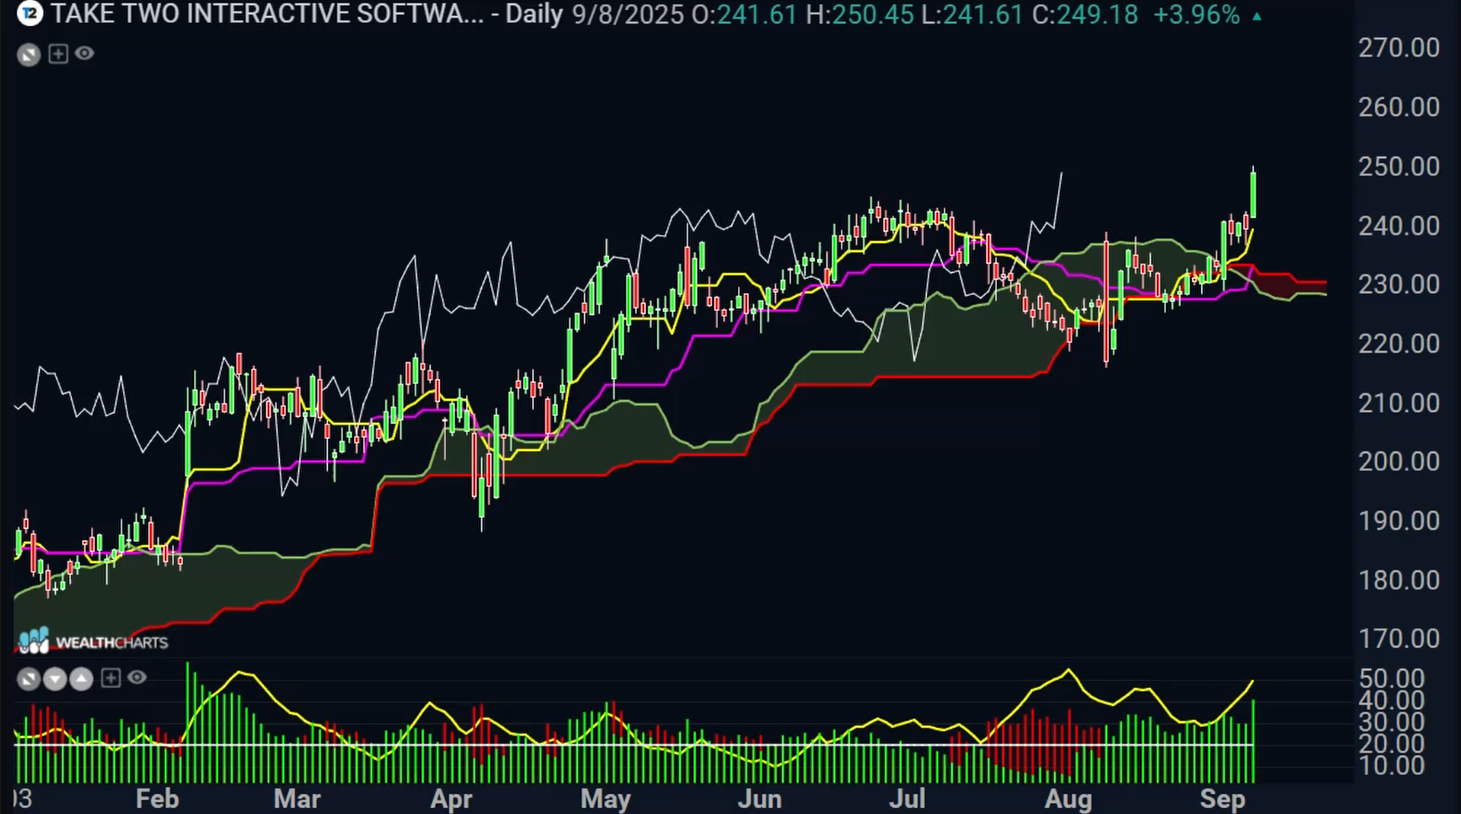Select the Sep label on the time axis
The image size is (1461, 814).
coord(1222,799)
